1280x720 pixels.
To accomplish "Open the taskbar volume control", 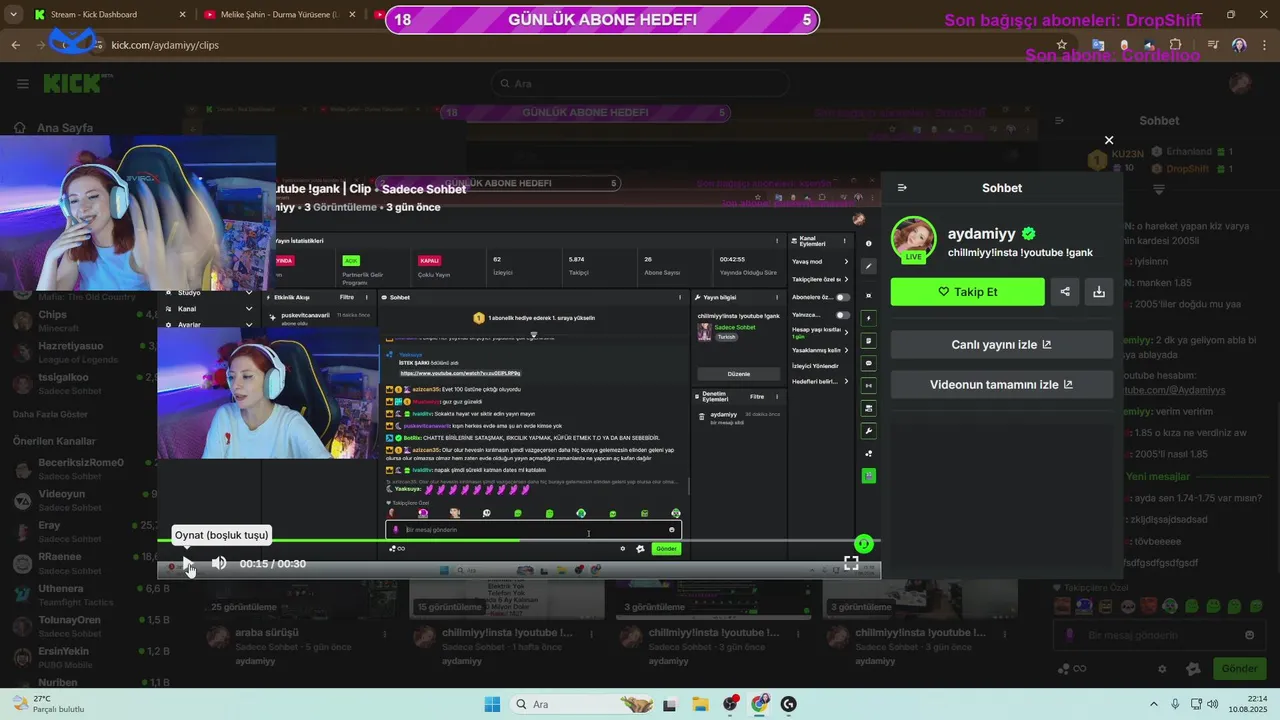I will (x=1214, y=704).
